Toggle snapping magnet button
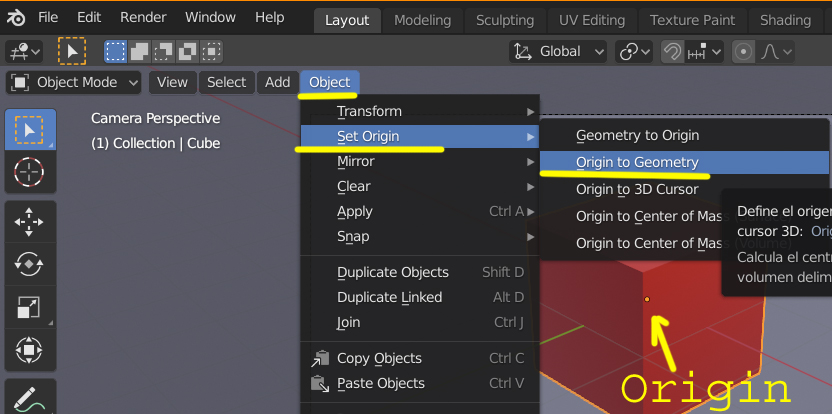This screenshot has height=414, width=832. (x=675, y=51)
